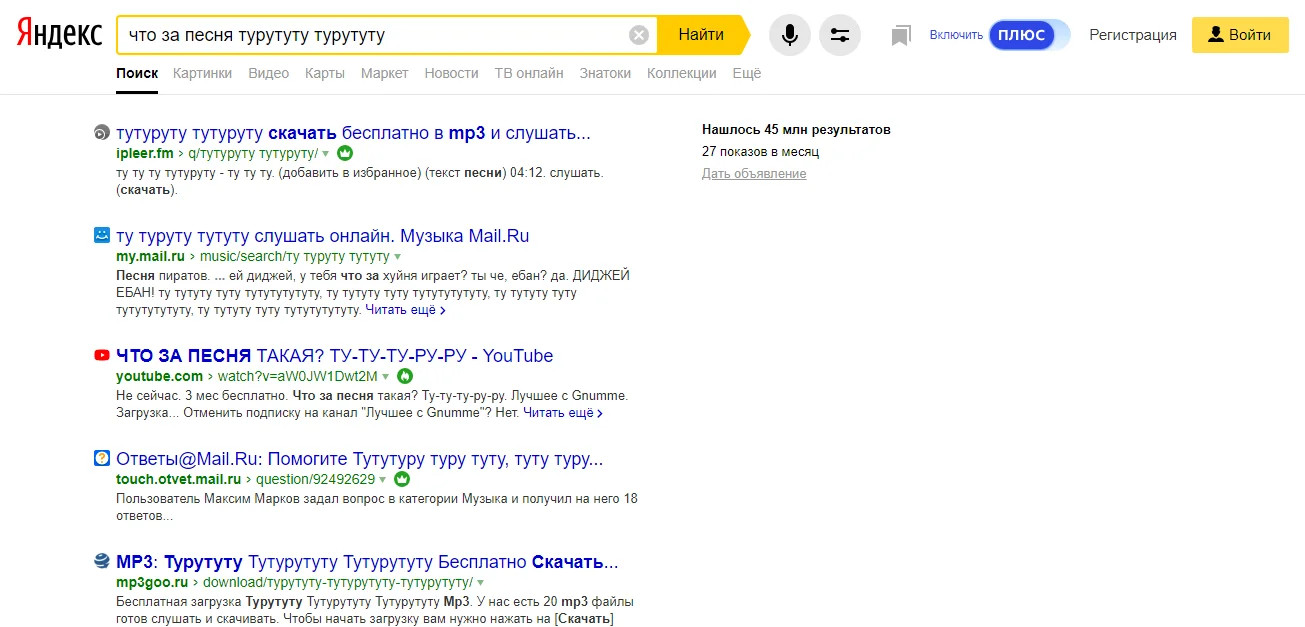Expand the dropdown arrow after the youtube.com URL
Image resolution: width=1305 pixels, height=627 pixels.
[x=386, y=377]
